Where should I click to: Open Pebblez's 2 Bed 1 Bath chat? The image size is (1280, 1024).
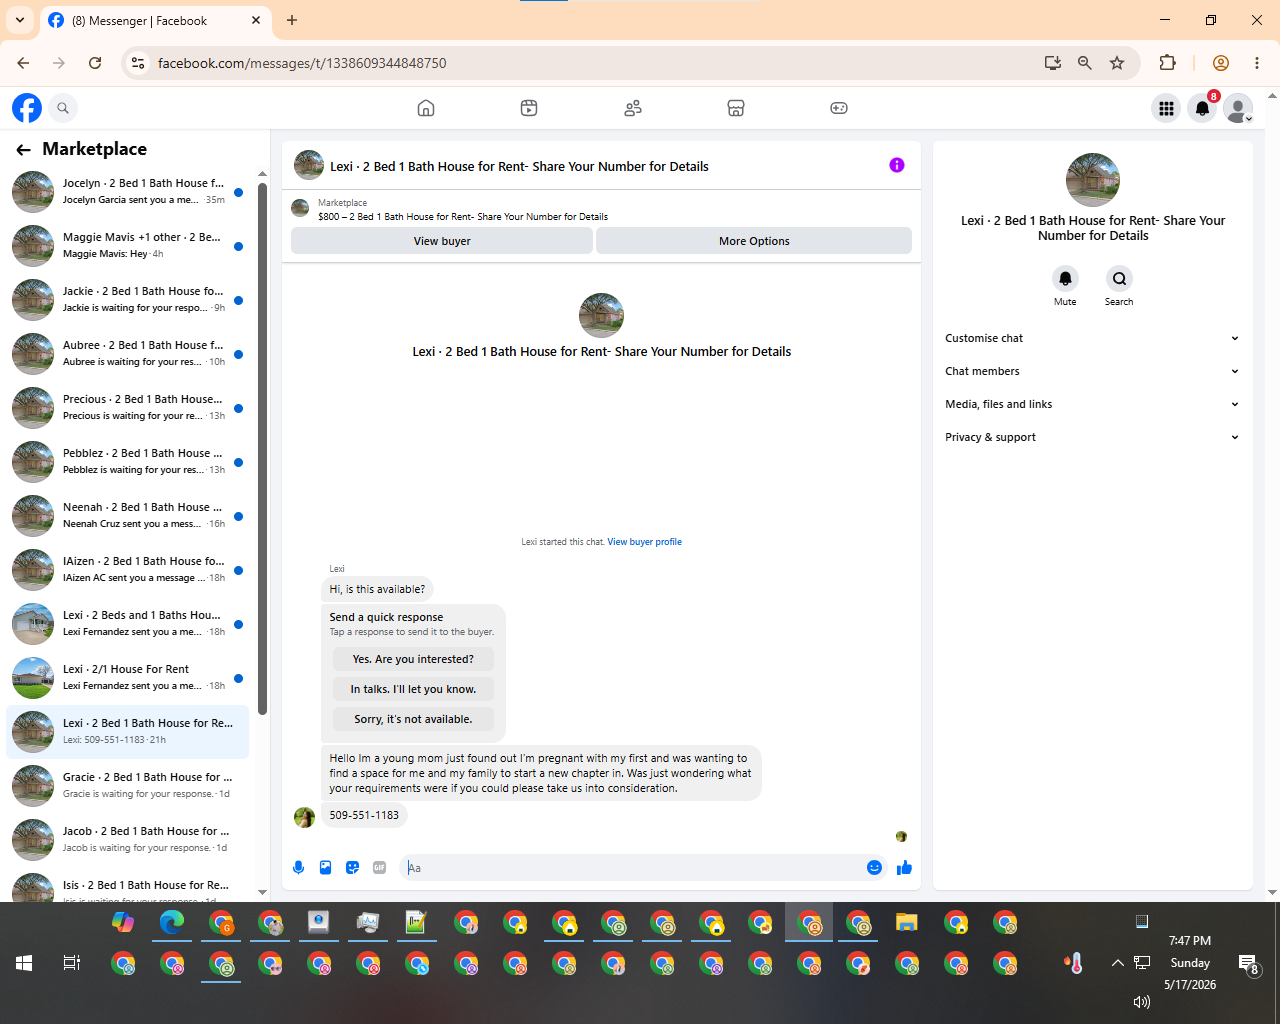pos(127,462)
